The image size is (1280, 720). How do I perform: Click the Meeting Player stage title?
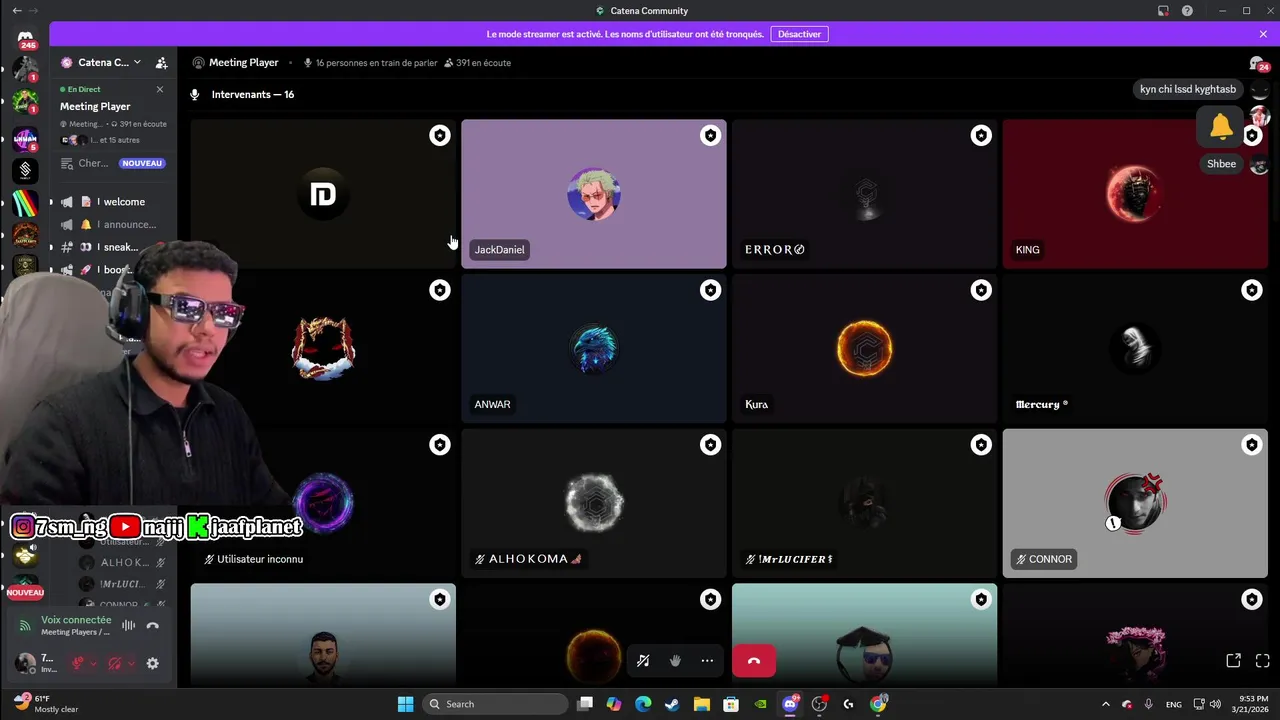(x=243, y=62)
